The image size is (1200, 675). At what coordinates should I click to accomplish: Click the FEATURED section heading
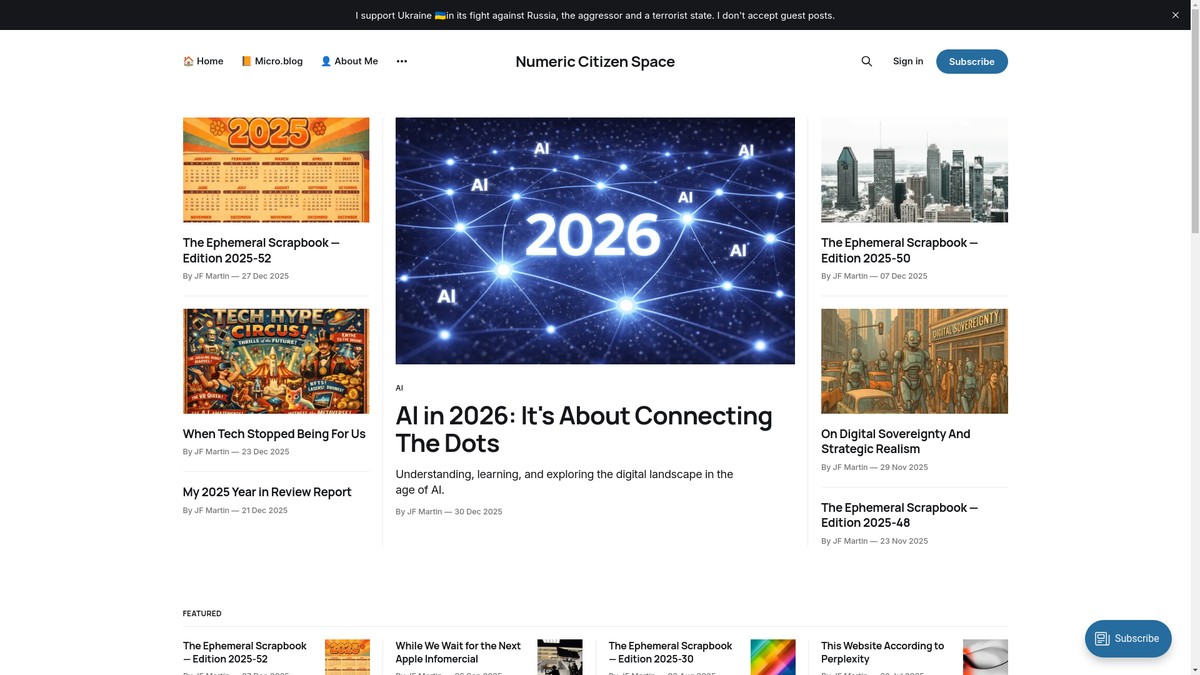(202, 614)
